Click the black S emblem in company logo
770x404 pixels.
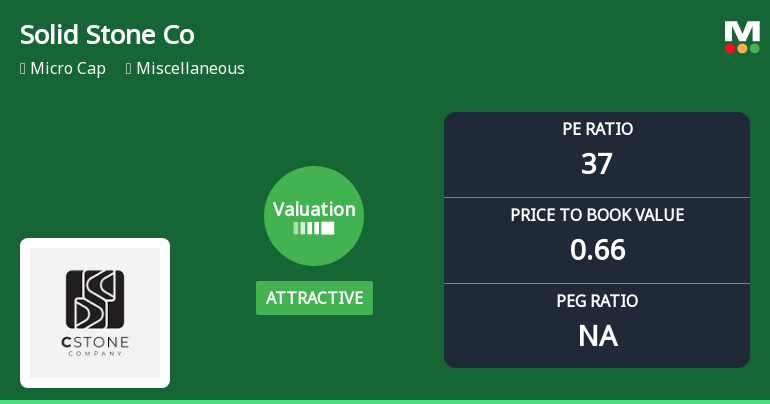(95, 299)
